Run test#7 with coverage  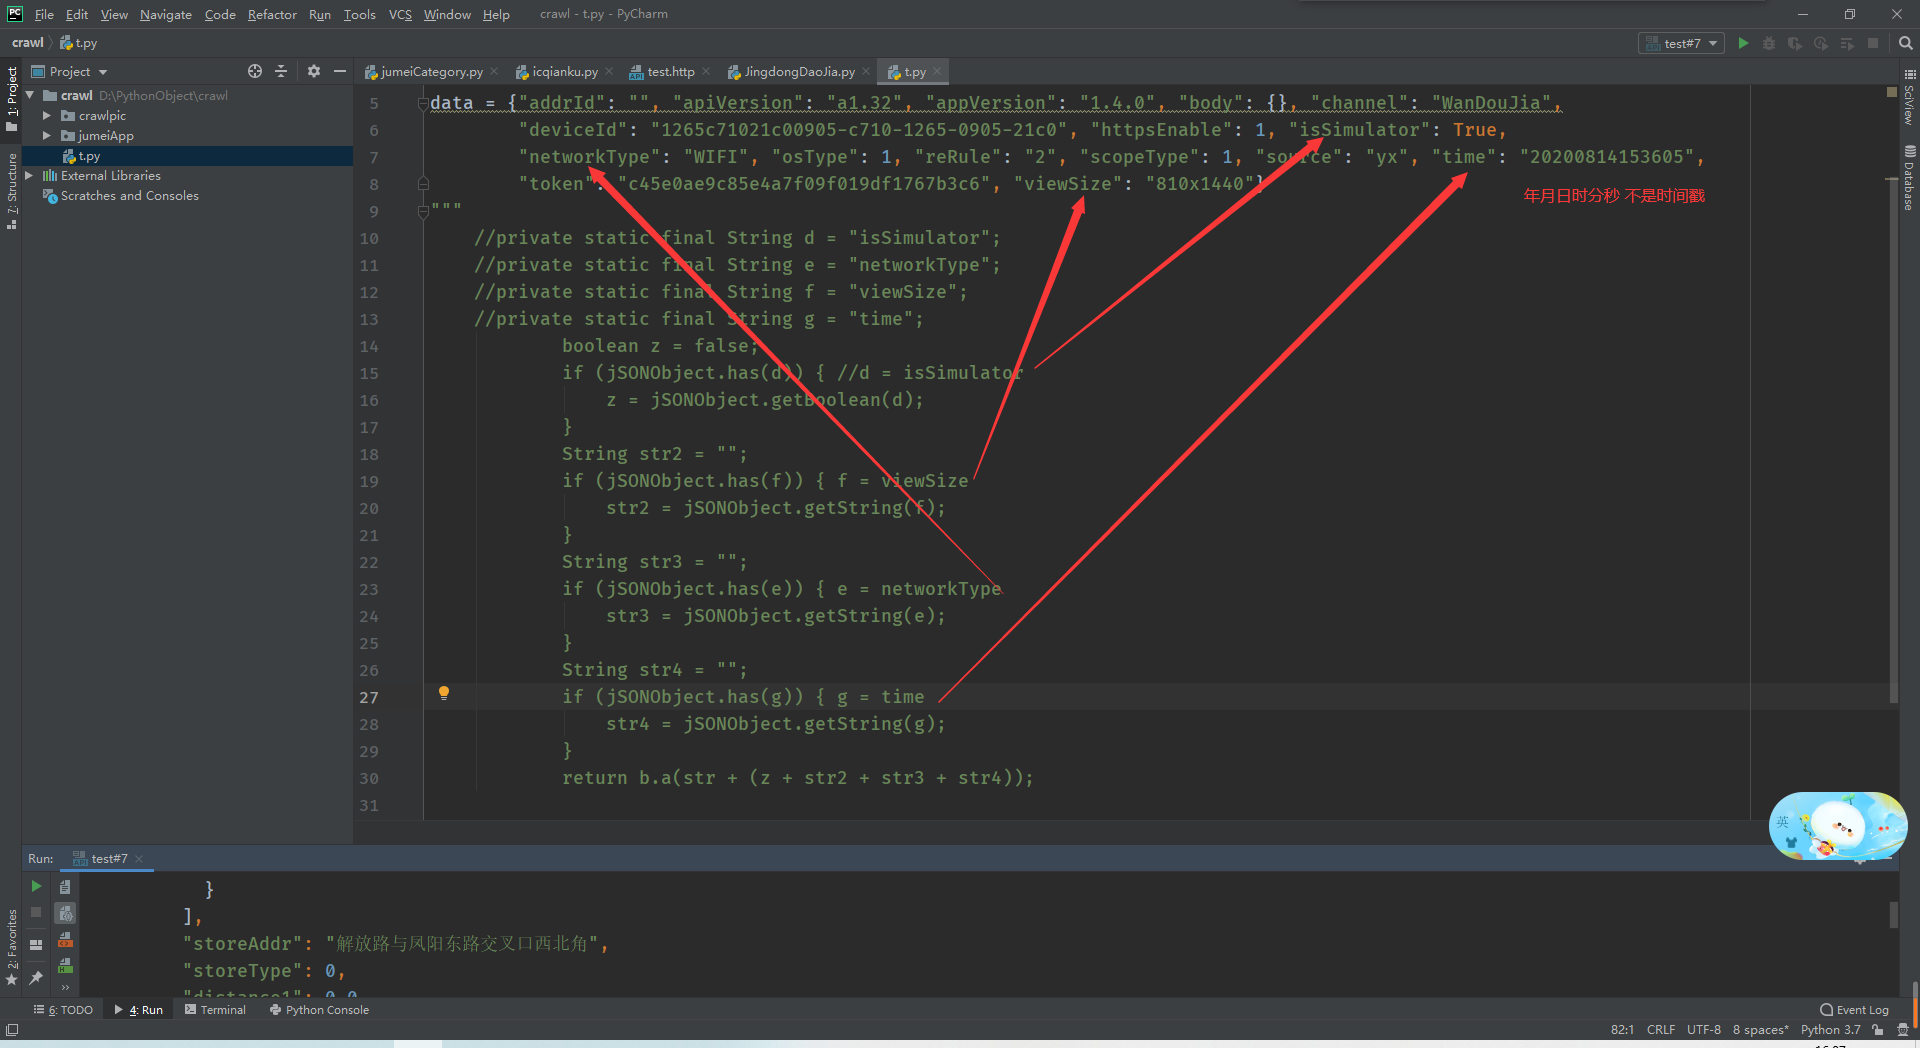(x=1795, y=43)
